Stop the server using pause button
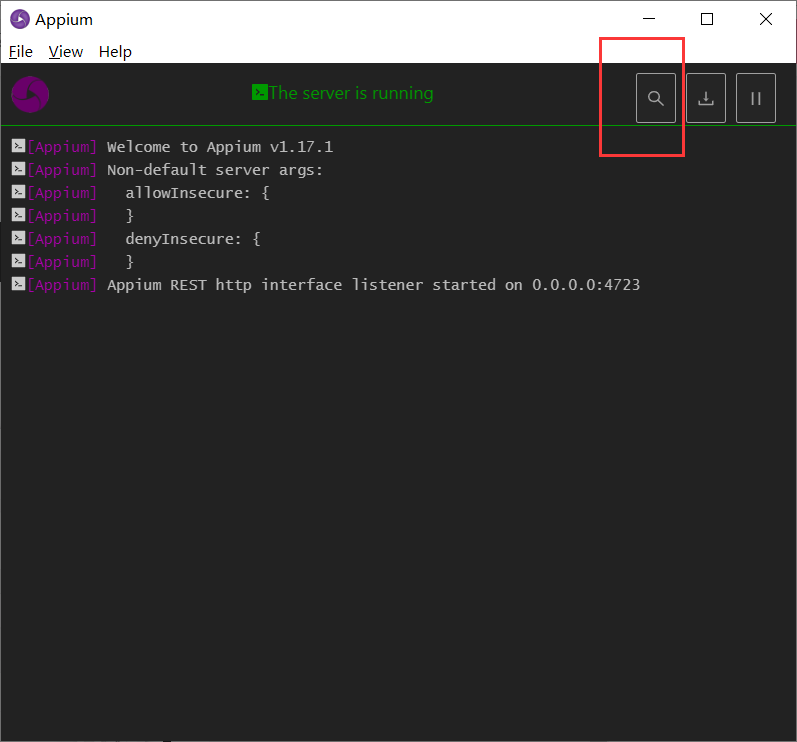Screen dimensions: 797x742 [755, 98]
